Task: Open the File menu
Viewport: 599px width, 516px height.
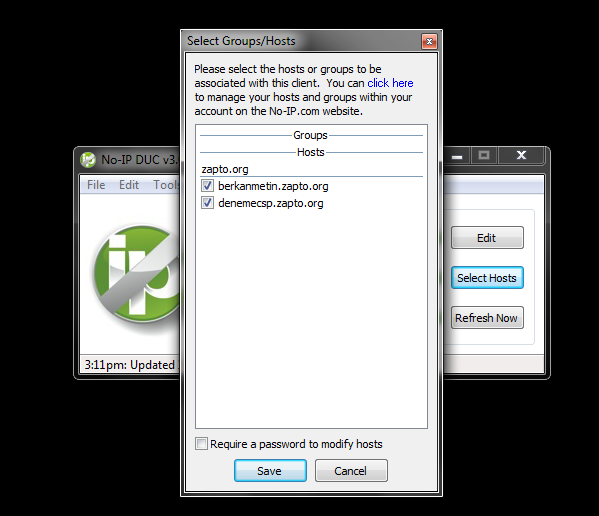Action: 96,185
